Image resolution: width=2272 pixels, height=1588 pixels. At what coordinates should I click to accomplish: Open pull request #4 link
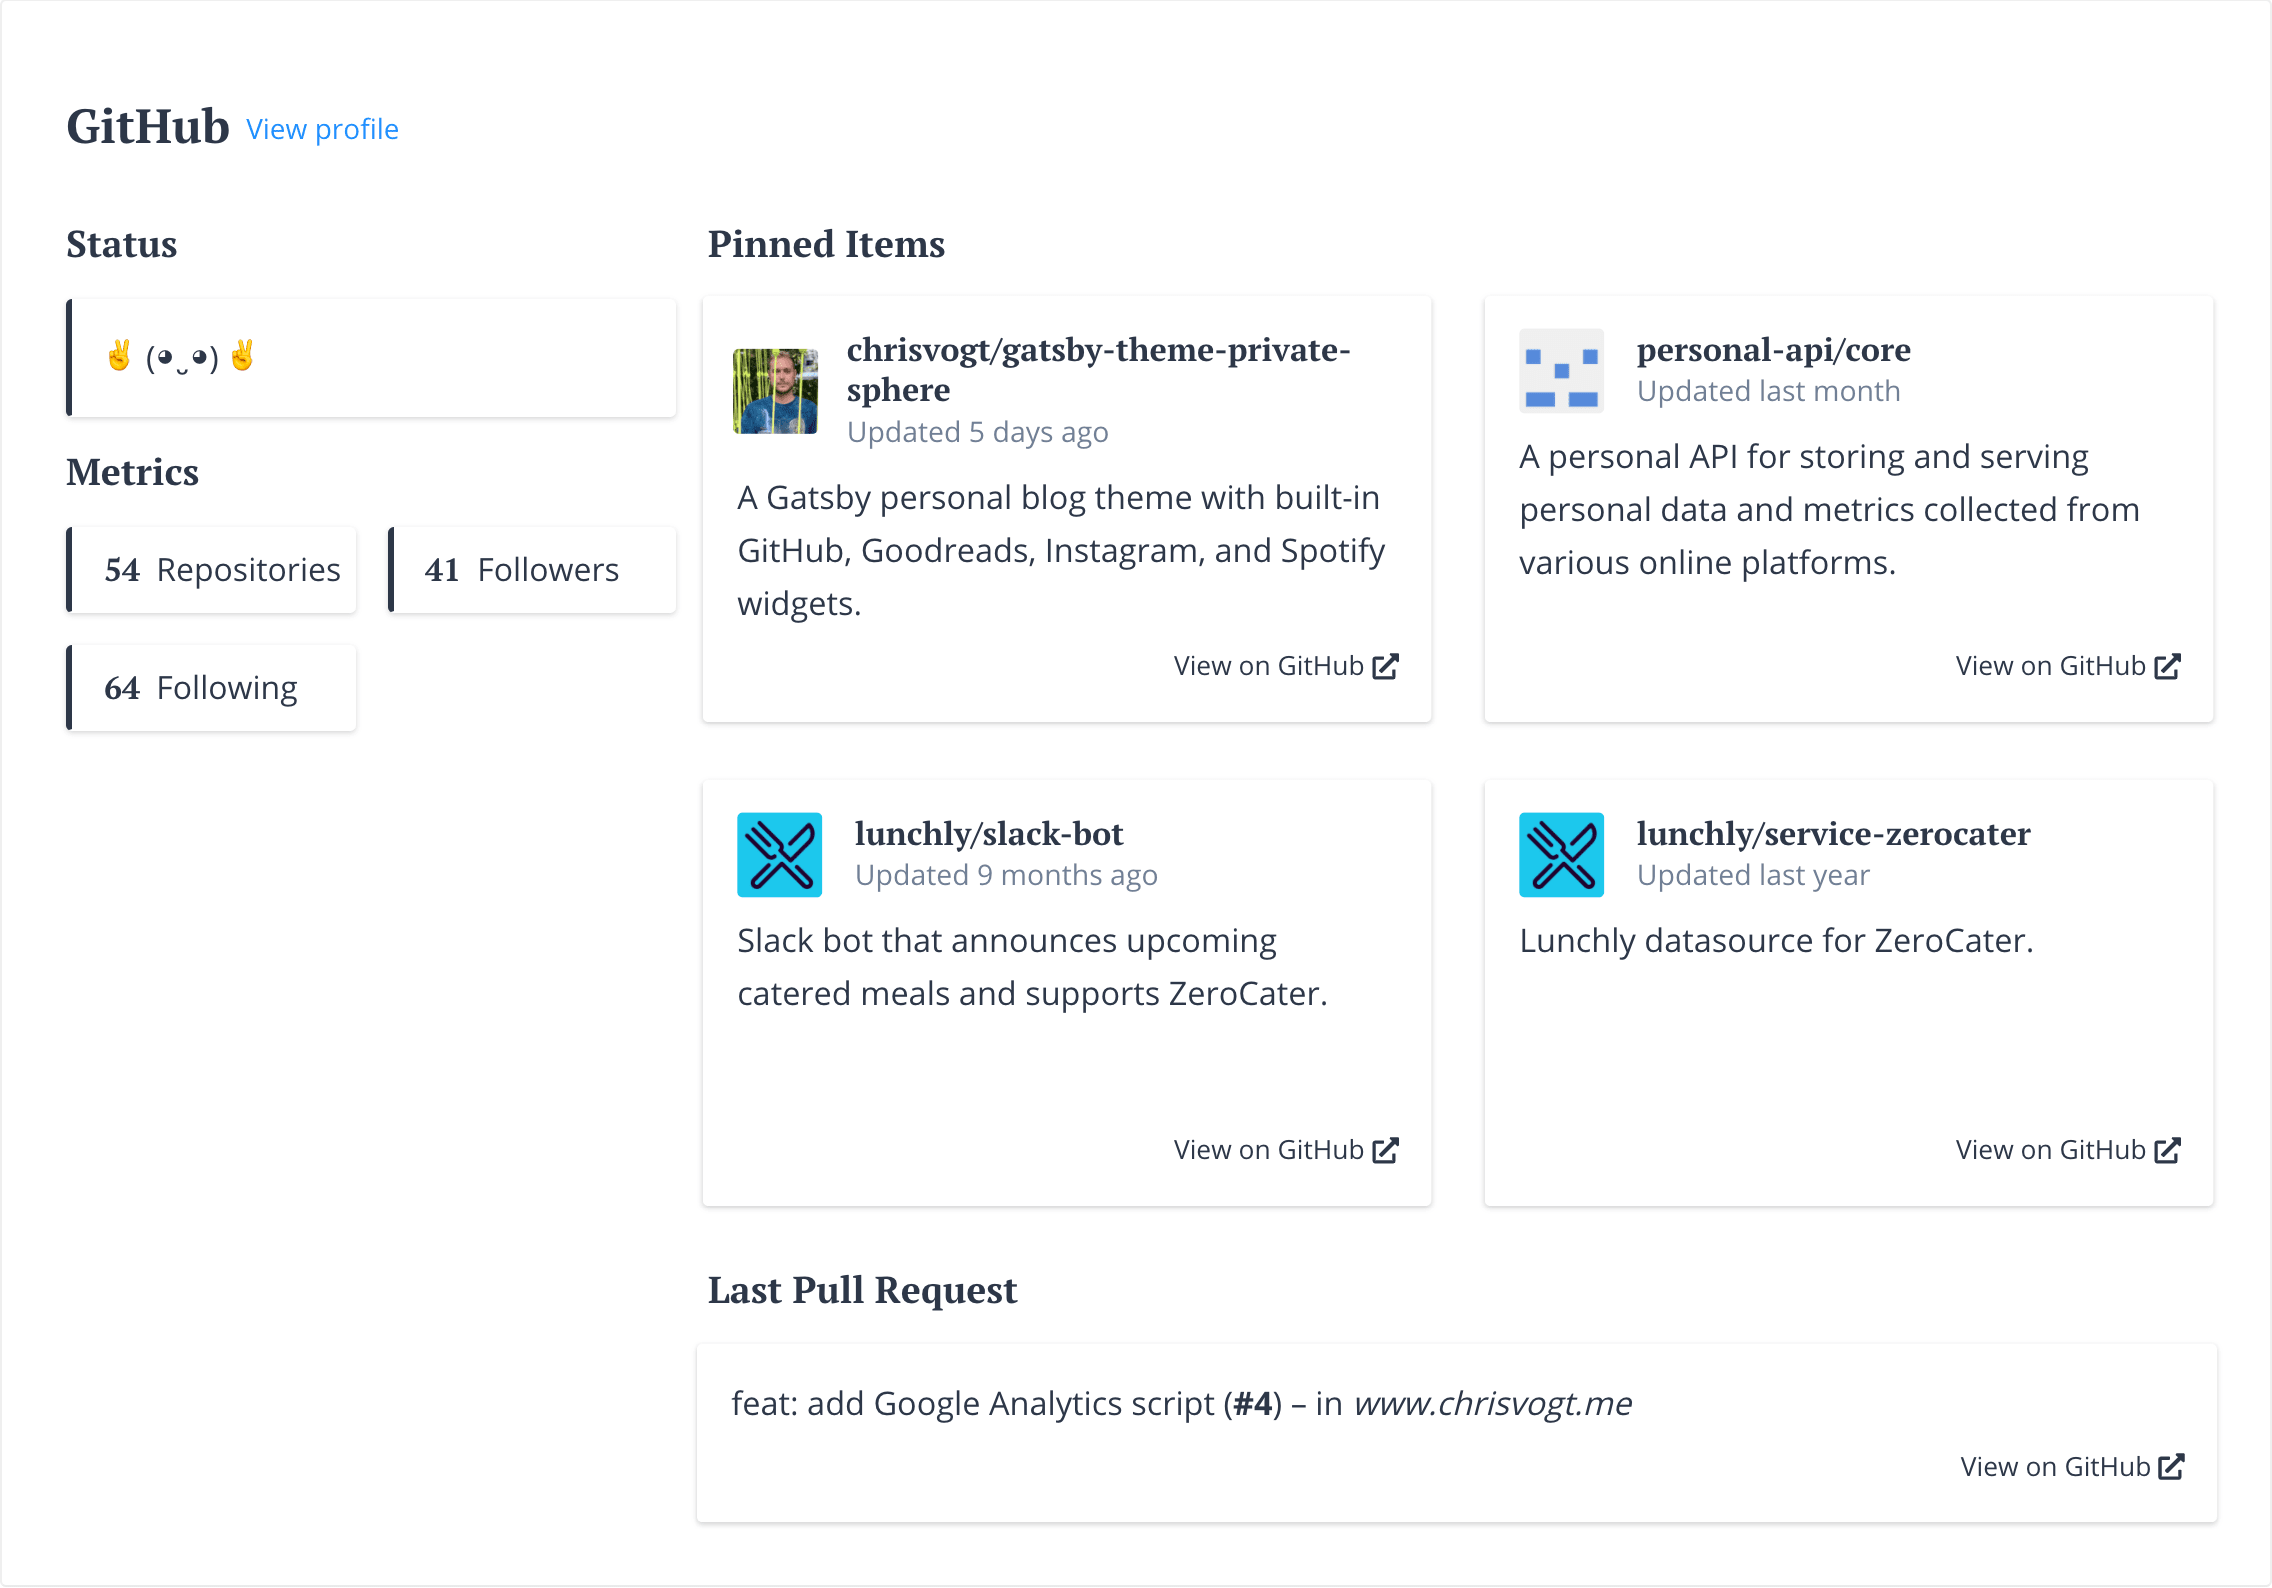click(x=1252, y=1403)
